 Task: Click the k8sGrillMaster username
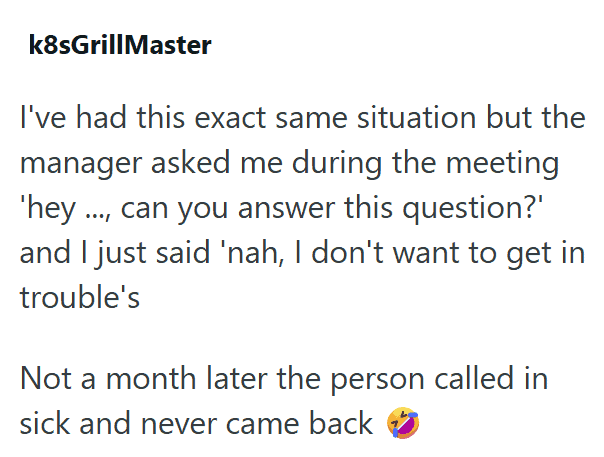120,47
